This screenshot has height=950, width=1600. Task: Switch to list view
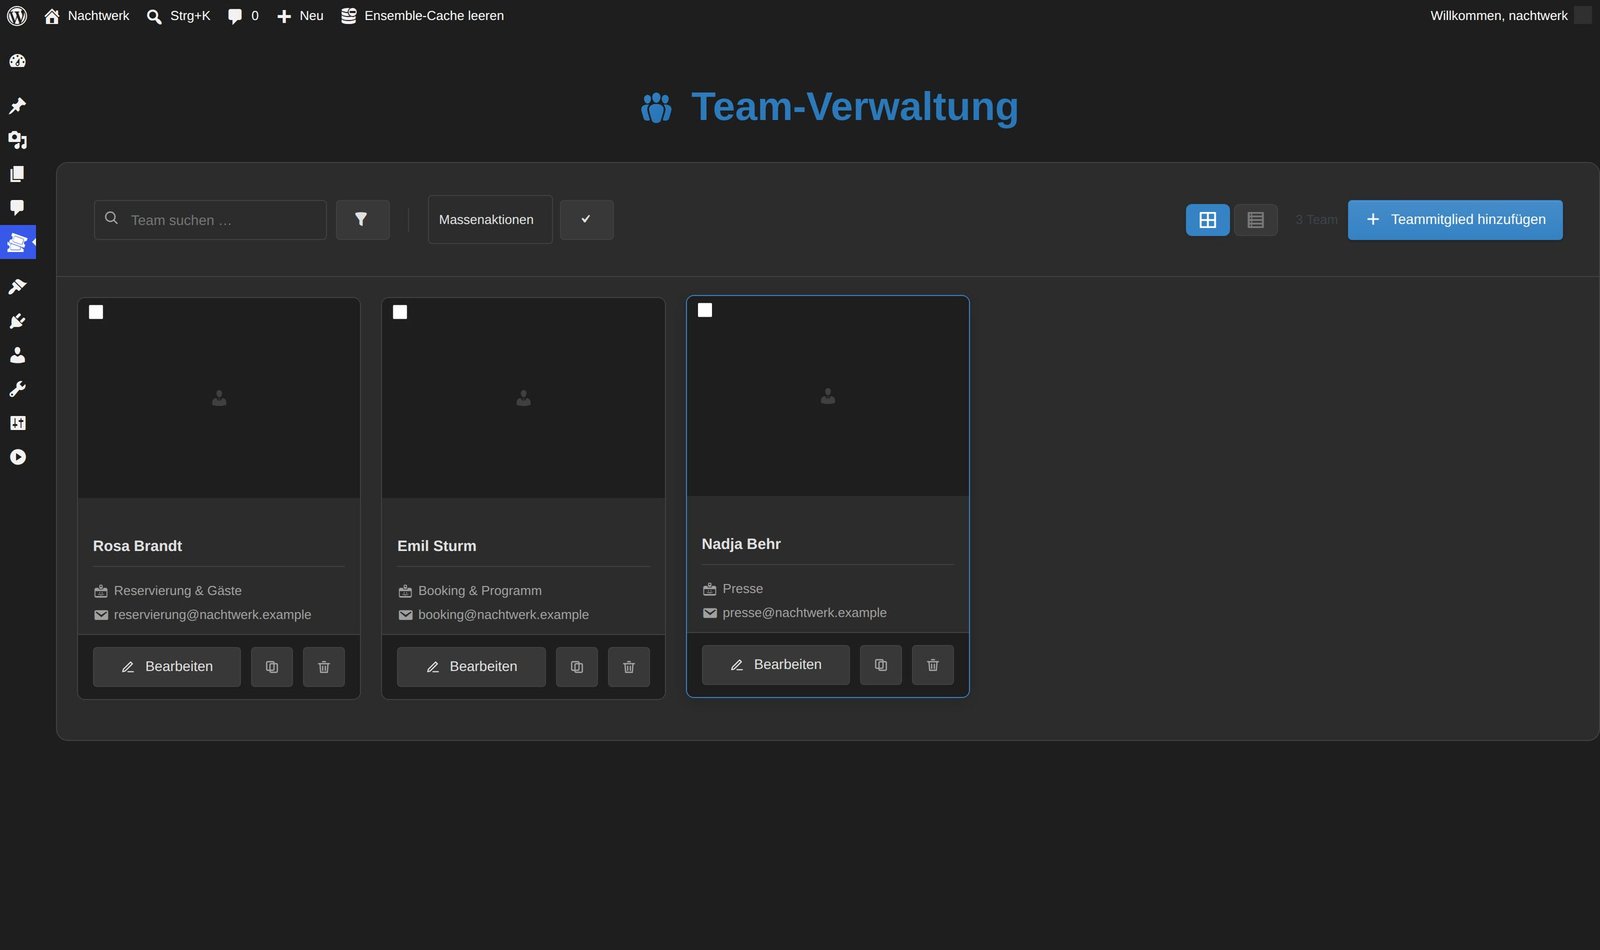pos(1255,220)
